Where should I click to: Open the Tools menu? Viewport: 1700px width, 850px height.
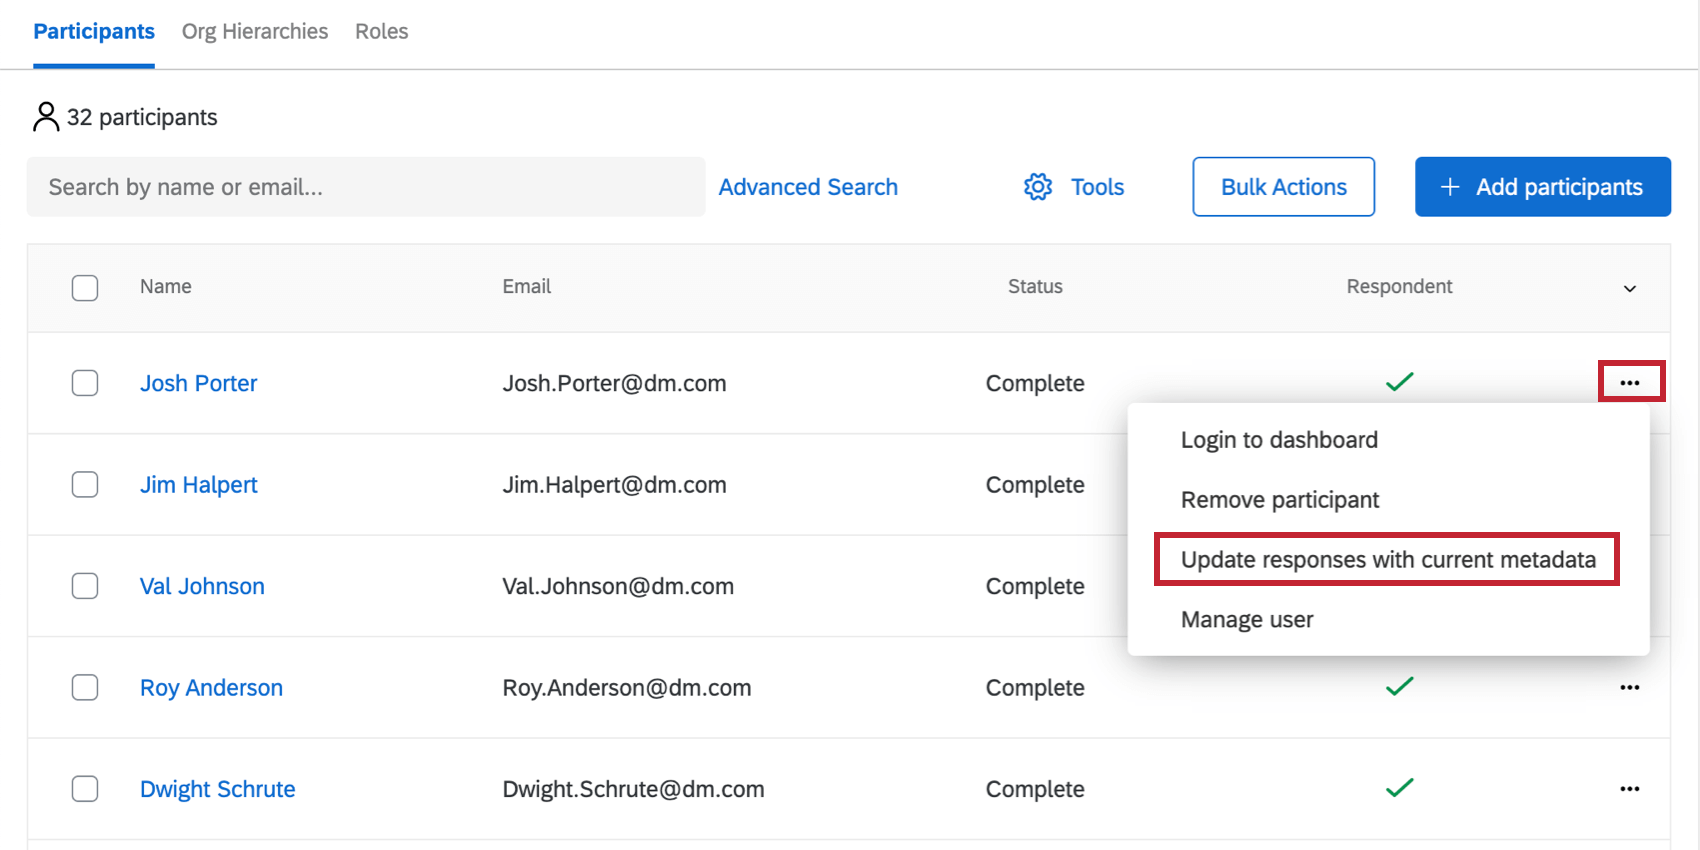(1097, 187)
